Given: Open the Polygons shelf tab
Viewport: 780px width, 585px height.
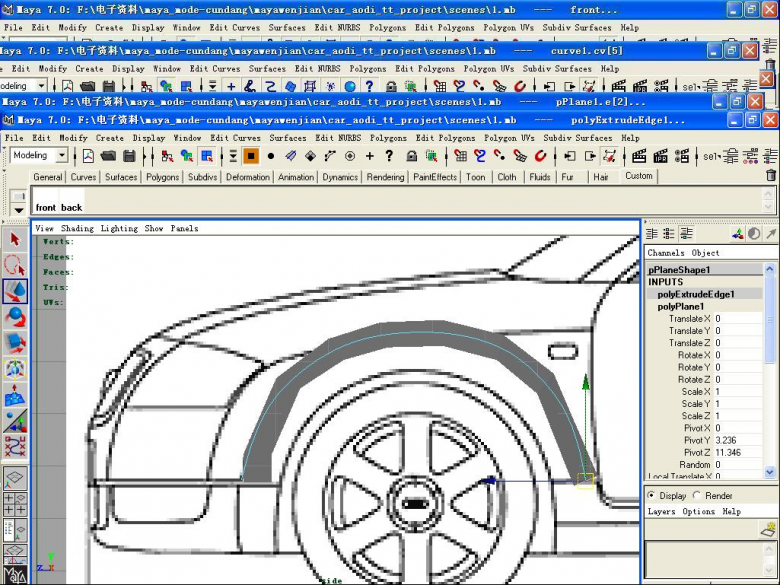Looking at the screenshot, I should (162, 177).
